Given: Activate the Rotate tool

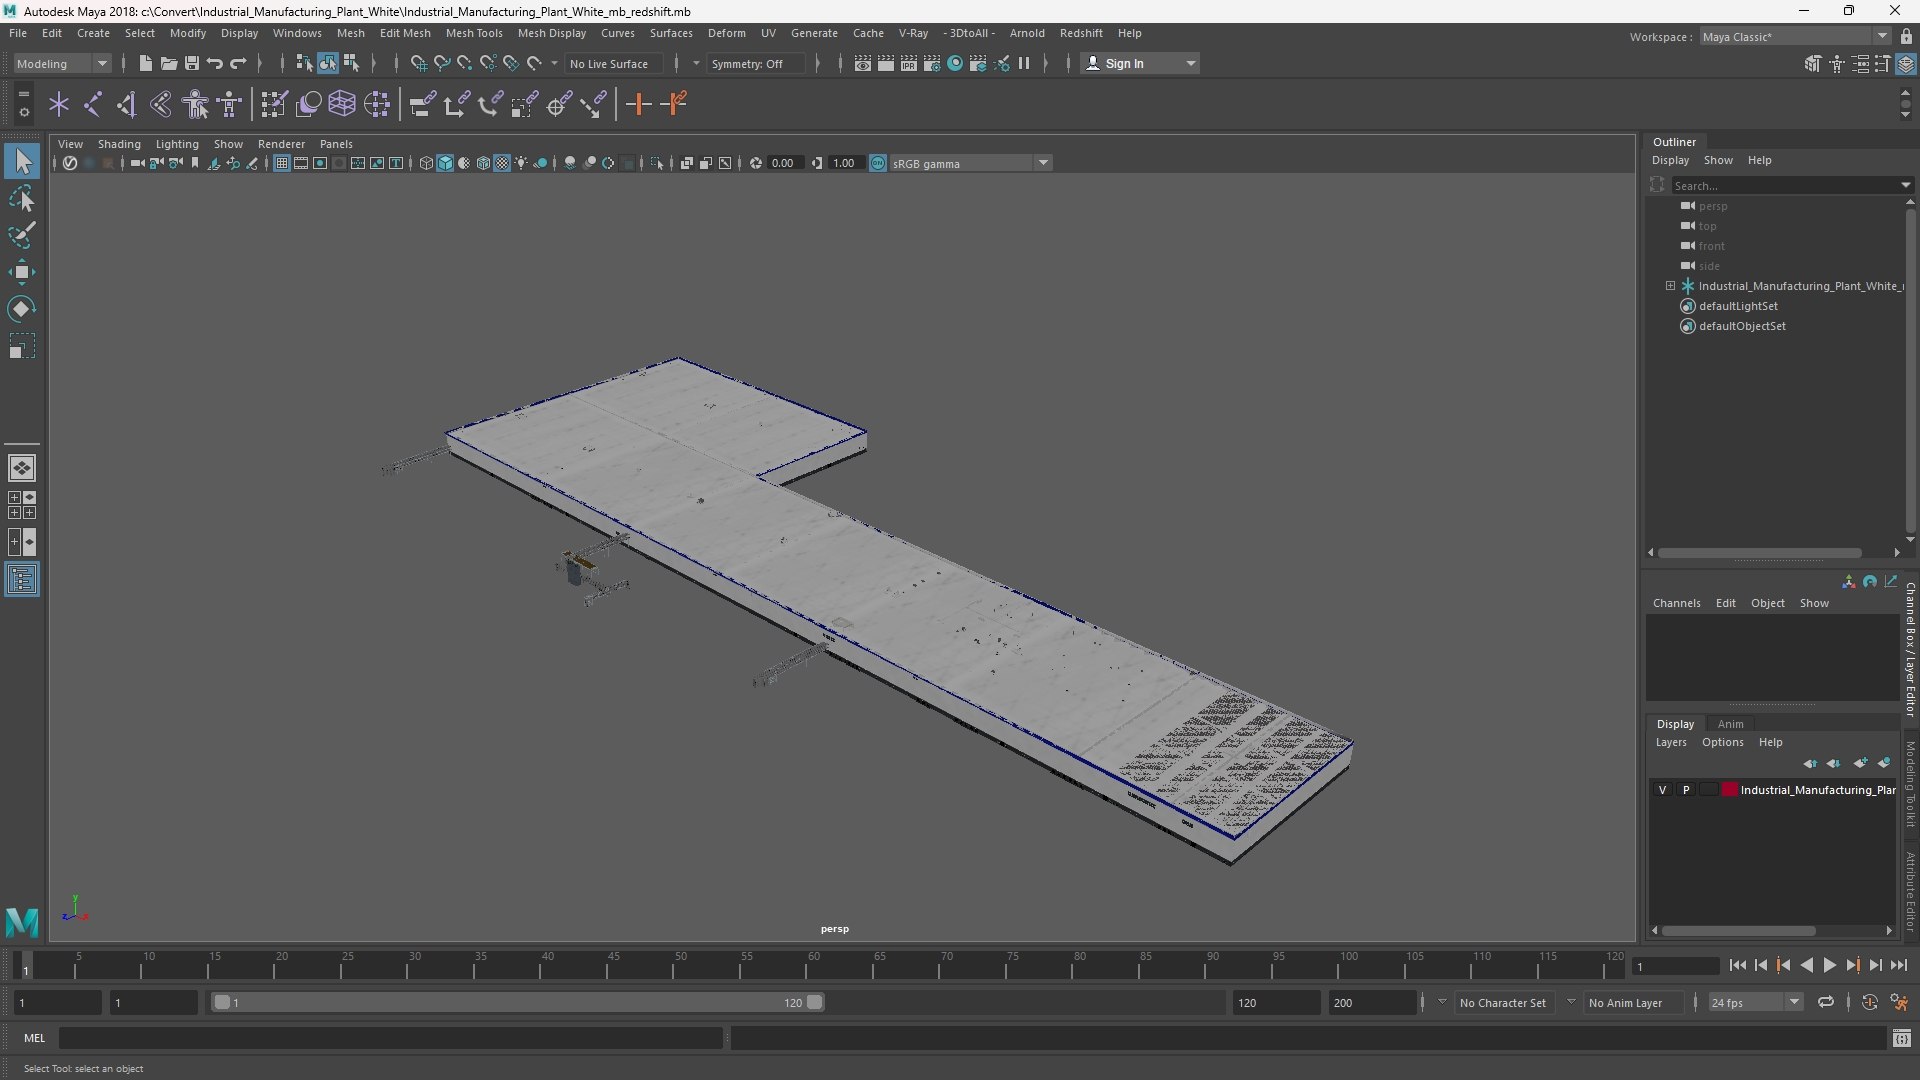Looking at the screenshot, I should (x=22, y=309).
